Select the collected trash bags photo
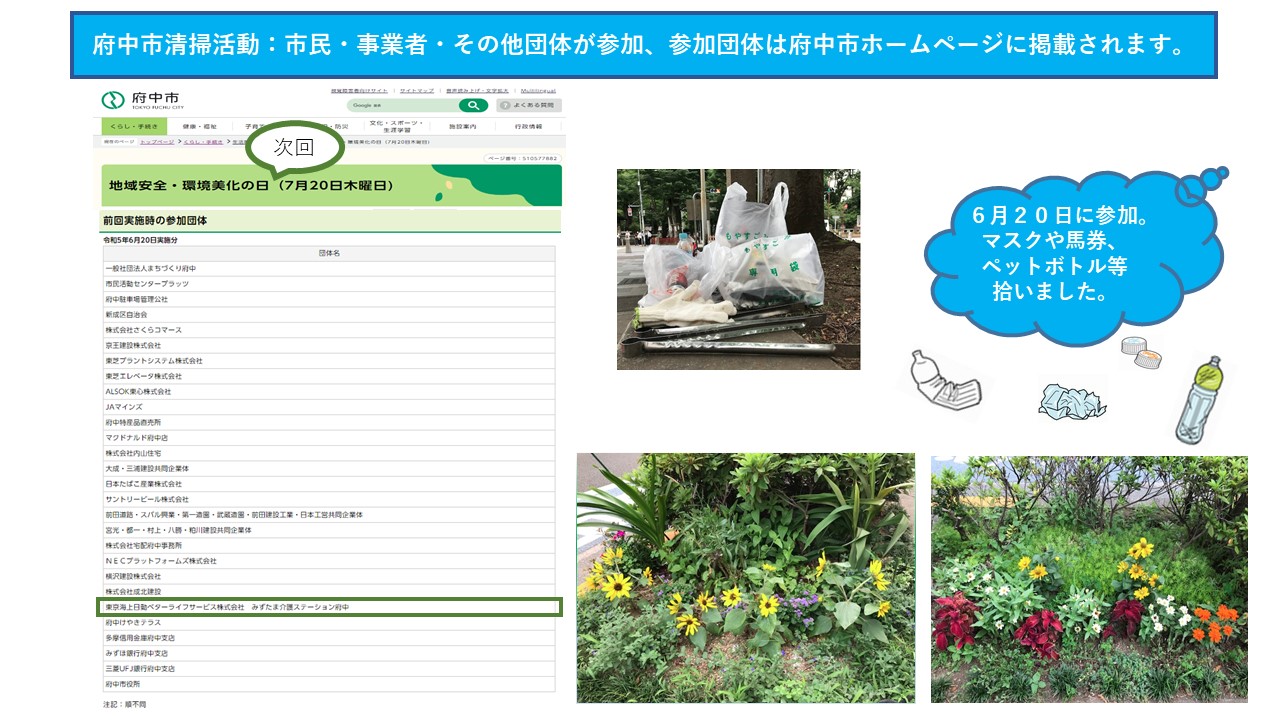1280x720 pixels. point(738,269)
